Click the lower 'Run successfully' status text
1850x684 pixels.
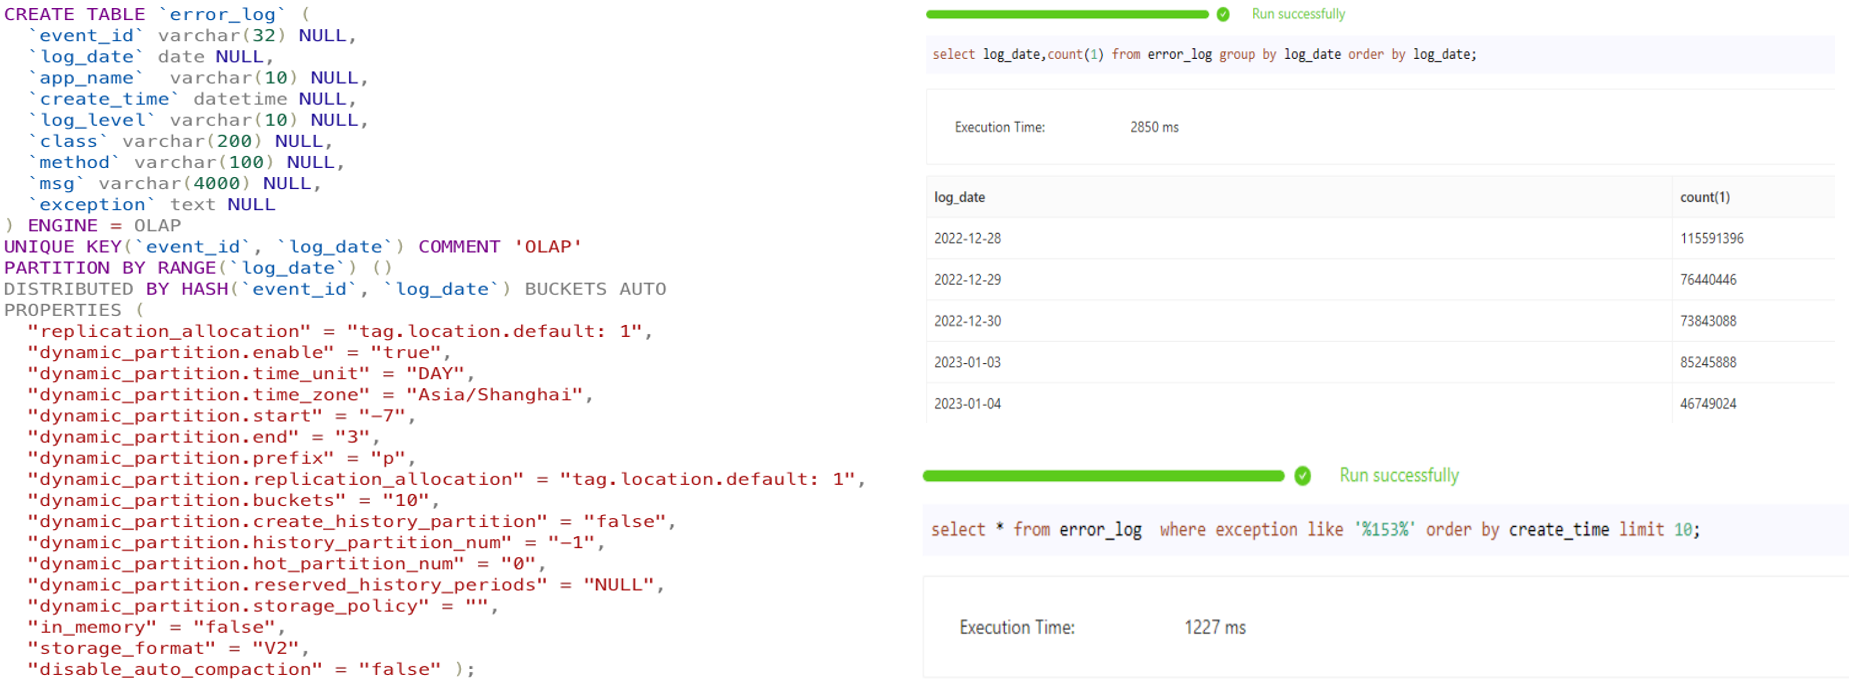[1399, 475]
